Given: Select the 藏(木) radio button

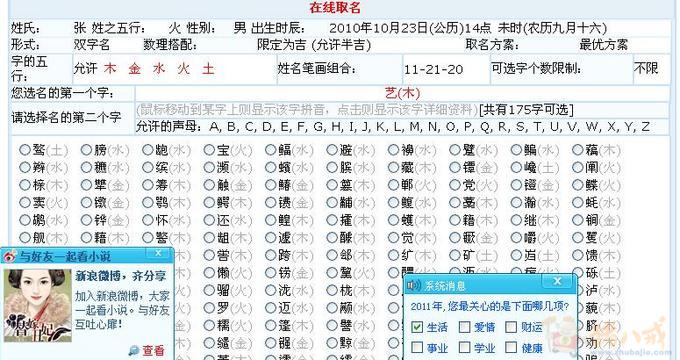Looking at the screenshot, I should tap(394, 167).
